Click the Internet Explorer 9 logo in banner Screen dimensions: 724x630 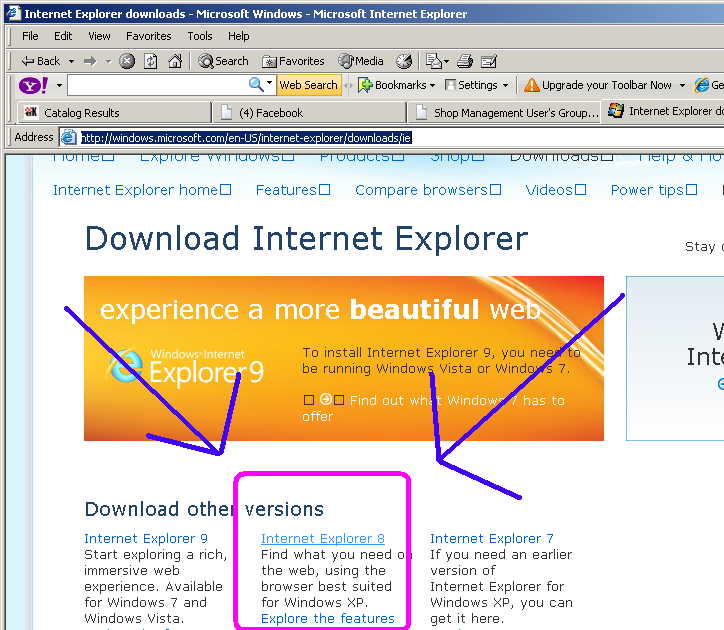186,367
